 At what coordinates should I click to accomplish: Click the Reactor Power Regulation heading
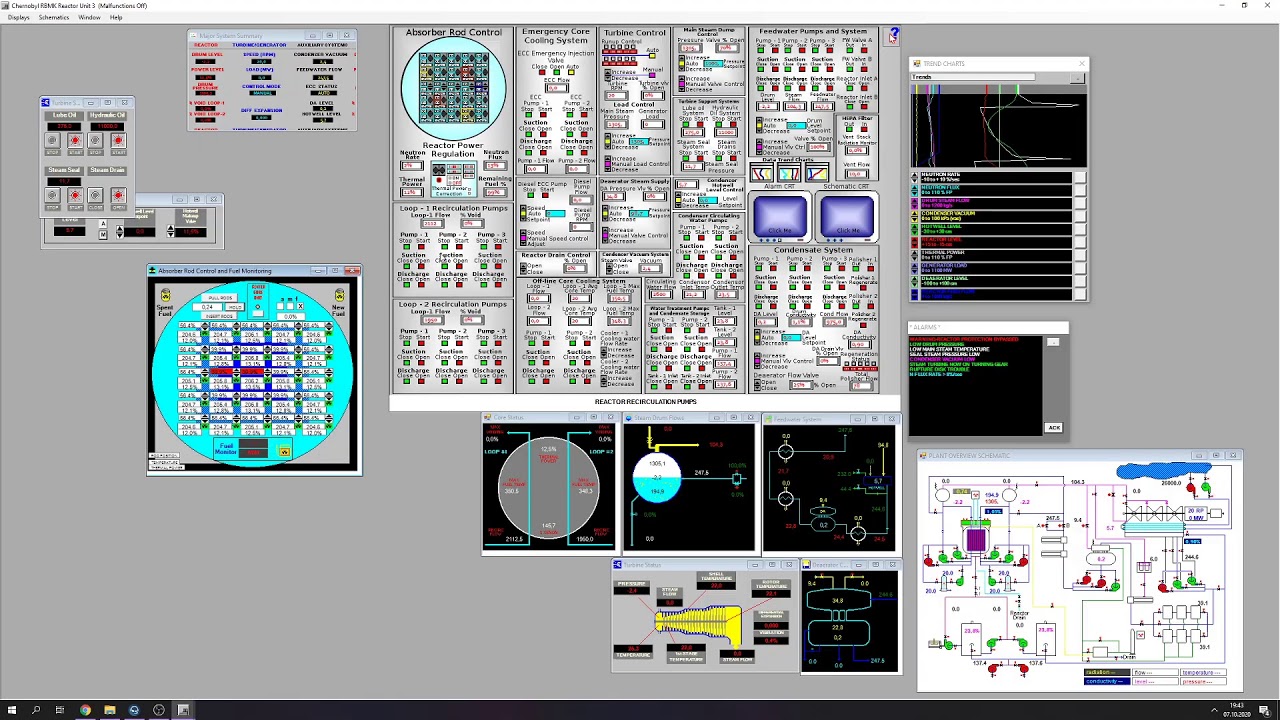pyautogui.click(x=453, y=150)
